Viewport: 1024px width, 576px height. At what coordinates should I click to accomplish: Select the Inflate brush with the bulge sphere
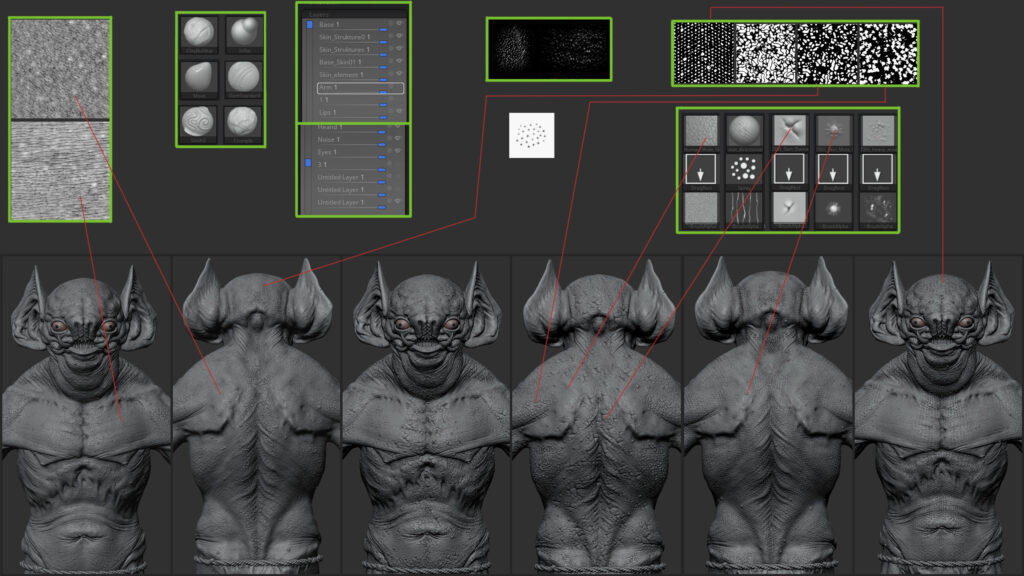(244, 33)
